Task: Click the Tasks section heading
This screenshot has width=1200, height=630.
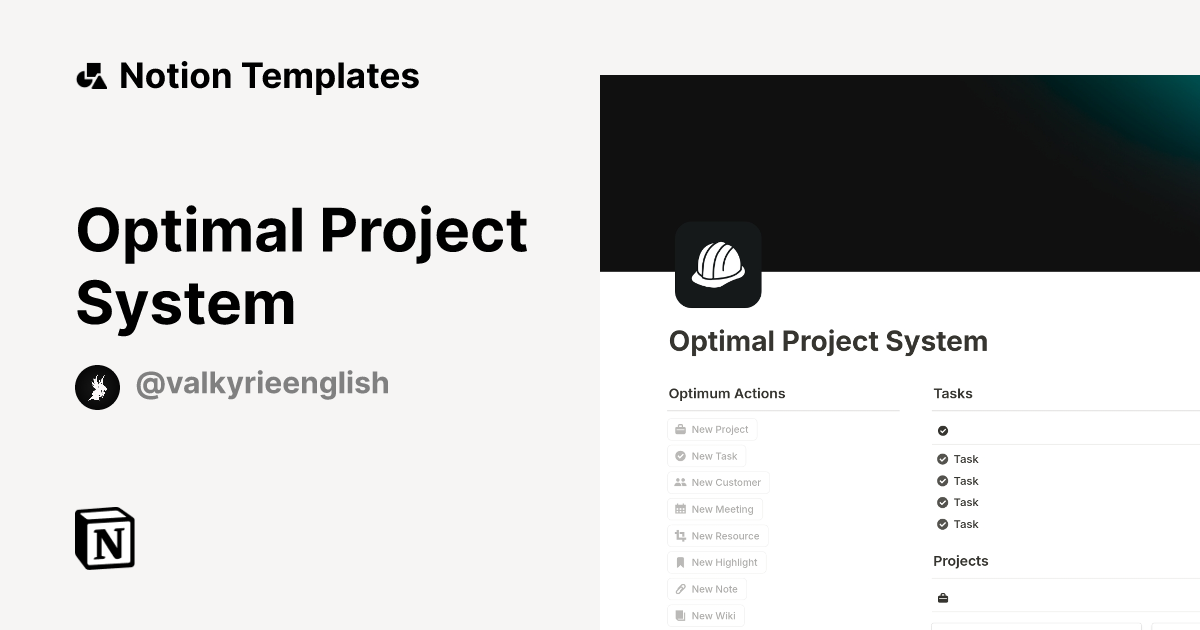Action: point(952,393)
